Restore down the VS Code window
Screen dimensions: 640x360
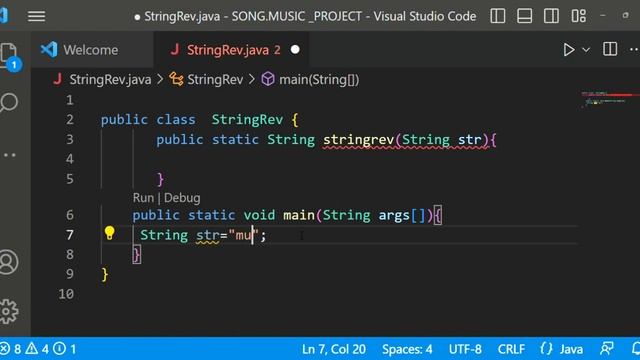click(626, 16)
